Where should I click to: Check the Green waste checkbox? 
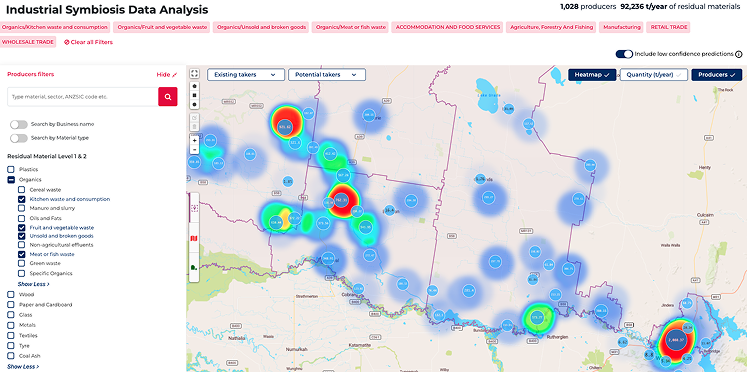pyautogui.click(x=21, y=263)
